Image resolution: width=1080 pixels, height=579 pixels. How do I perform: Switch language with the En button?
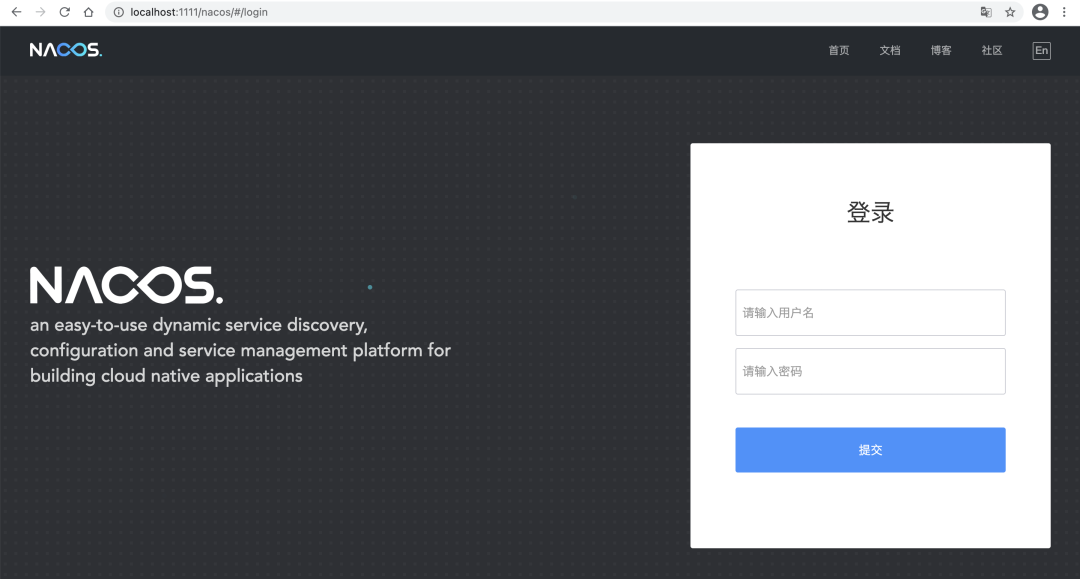(x=1041, y=50)
